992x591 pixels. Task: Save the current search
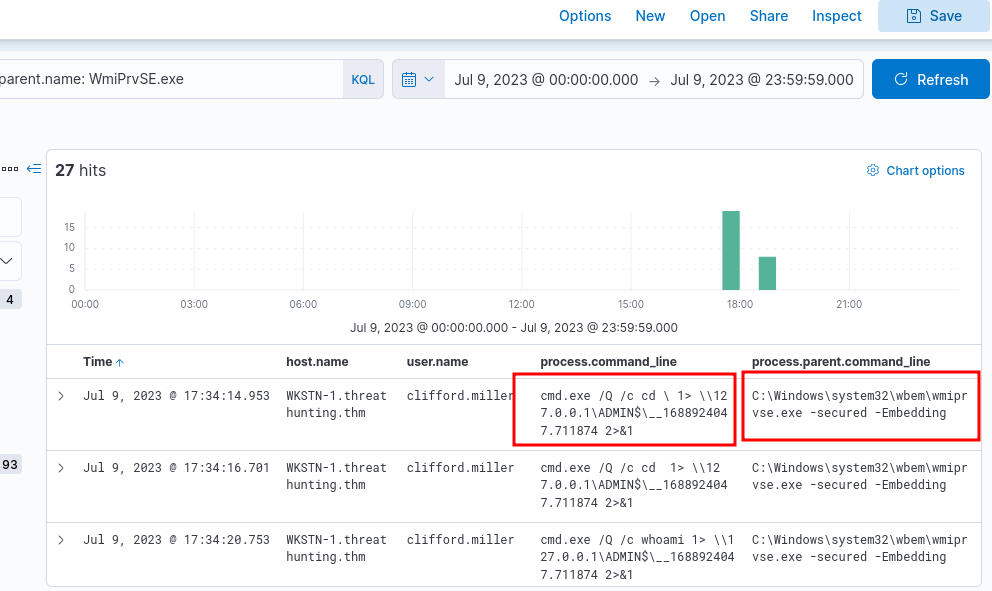click(934, 16)
